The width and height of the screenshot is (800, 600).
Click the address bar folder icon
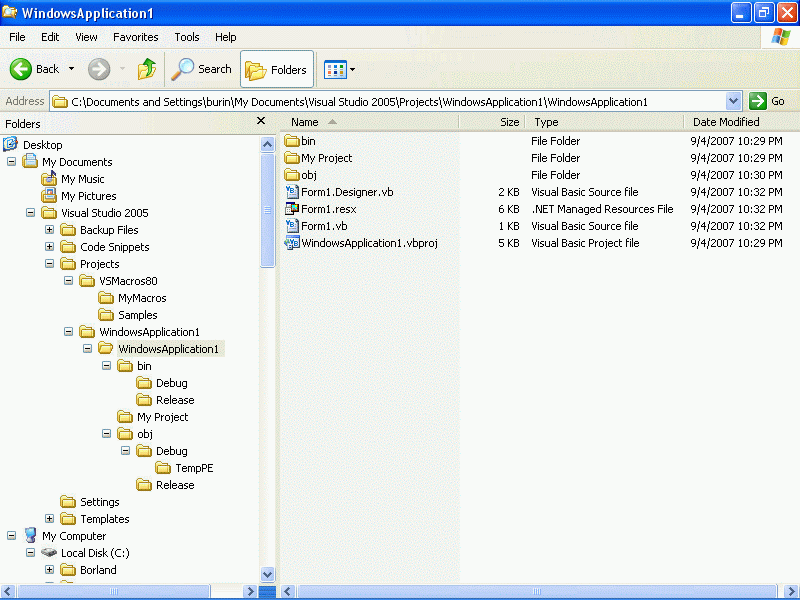tap(60, 102)
